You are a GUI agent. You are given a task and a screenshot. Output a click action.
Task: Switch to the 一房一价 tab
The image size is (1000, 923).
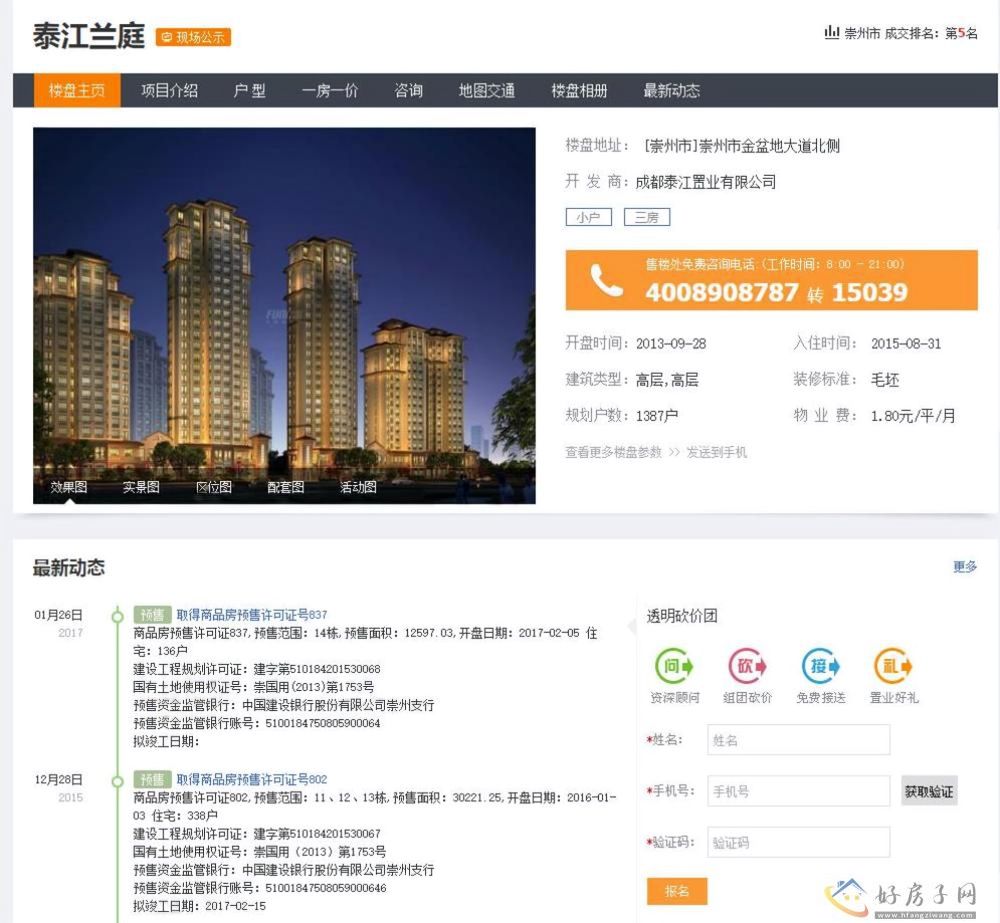click(330, 91)
